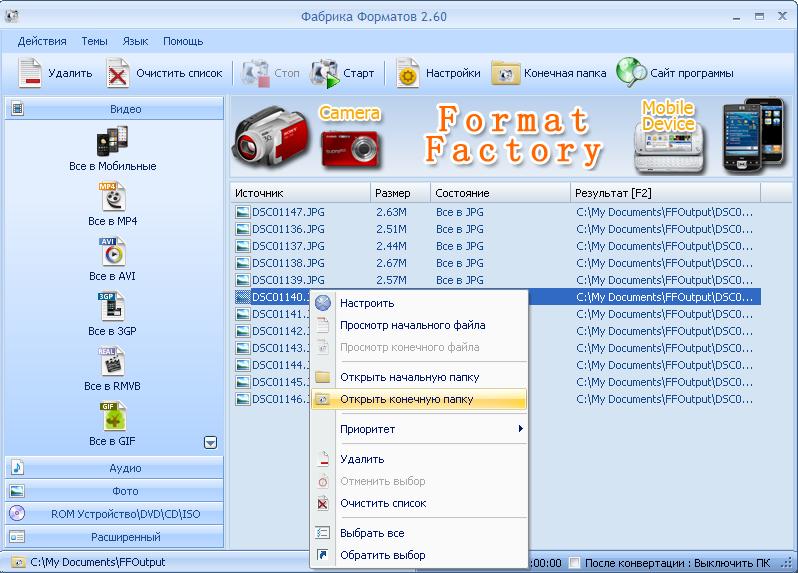
Task: Expand the ROM Устройство\DVD\CD\ISO section
Action: pyautogui.click(x=115, y=513)
